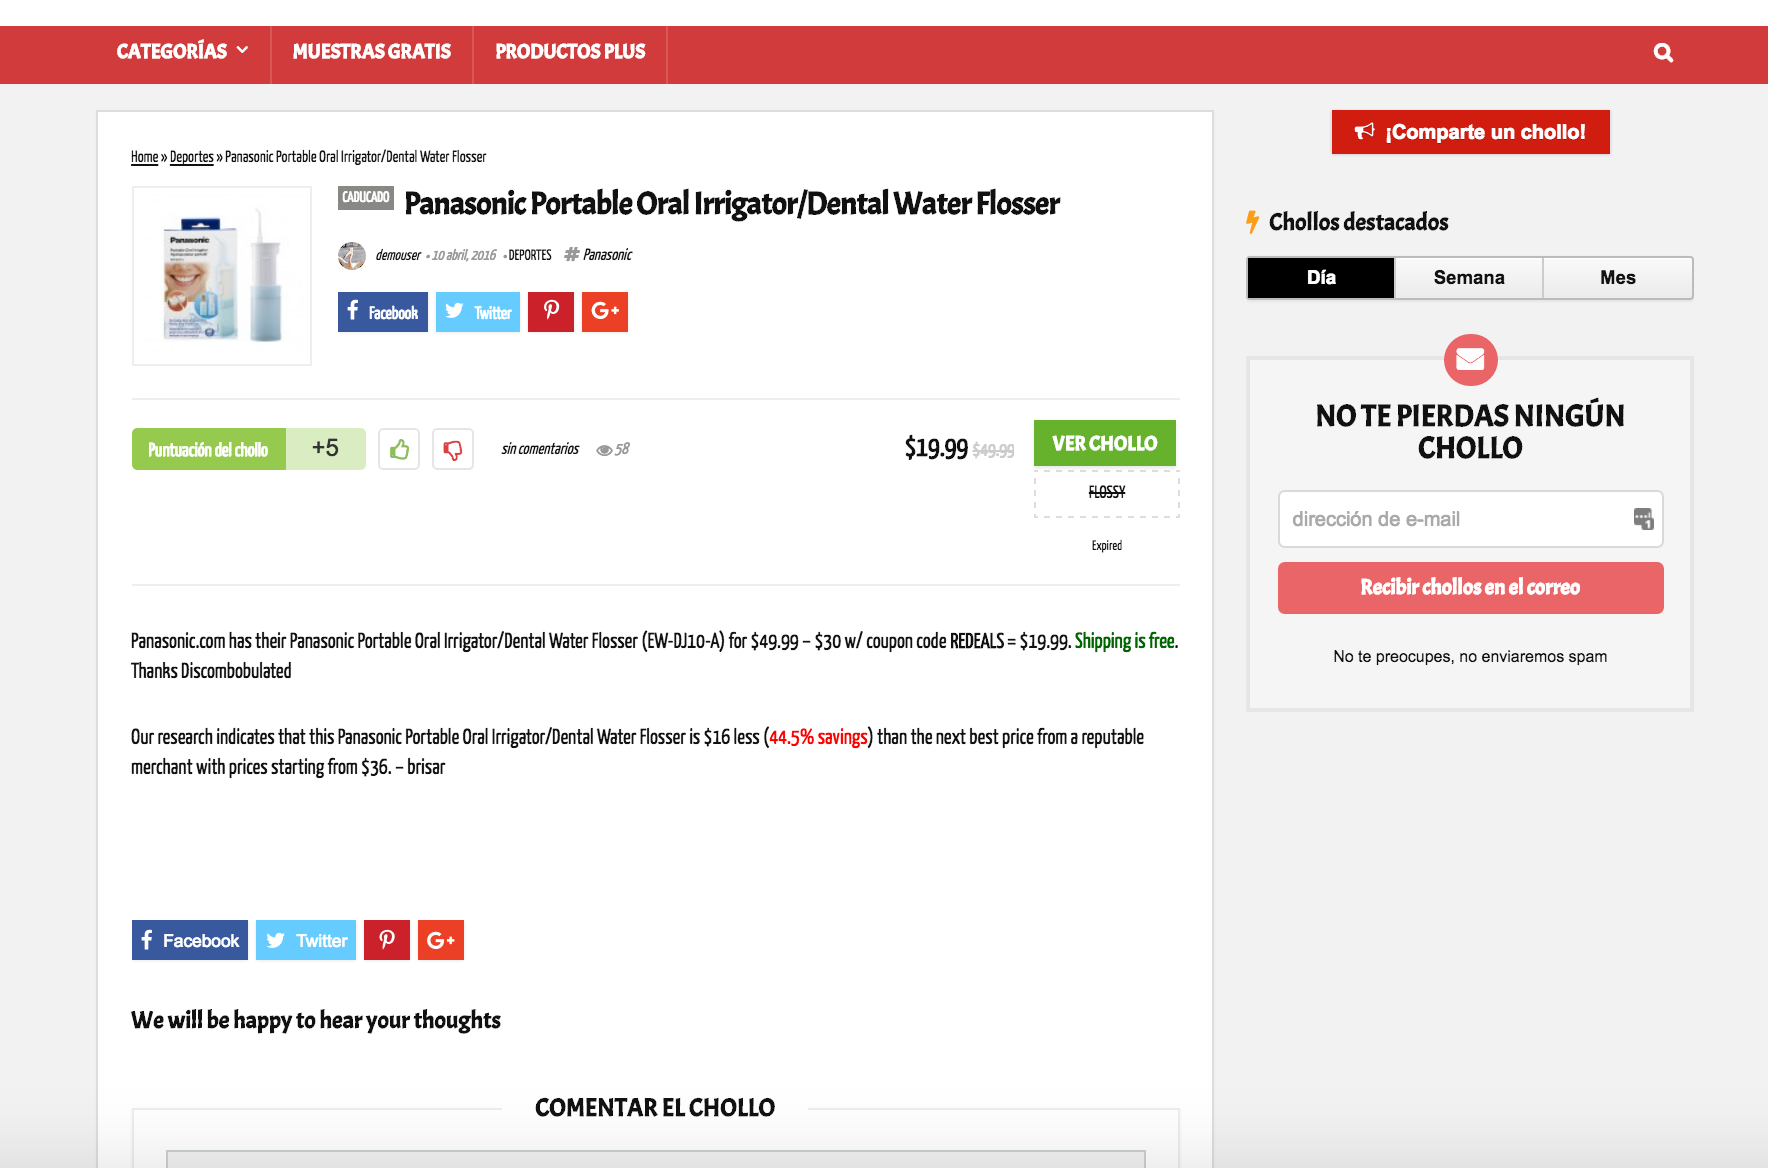This screenshot has height=1168, width=1768.
Task: Switch to the Semana tab
Action: 1469,278
